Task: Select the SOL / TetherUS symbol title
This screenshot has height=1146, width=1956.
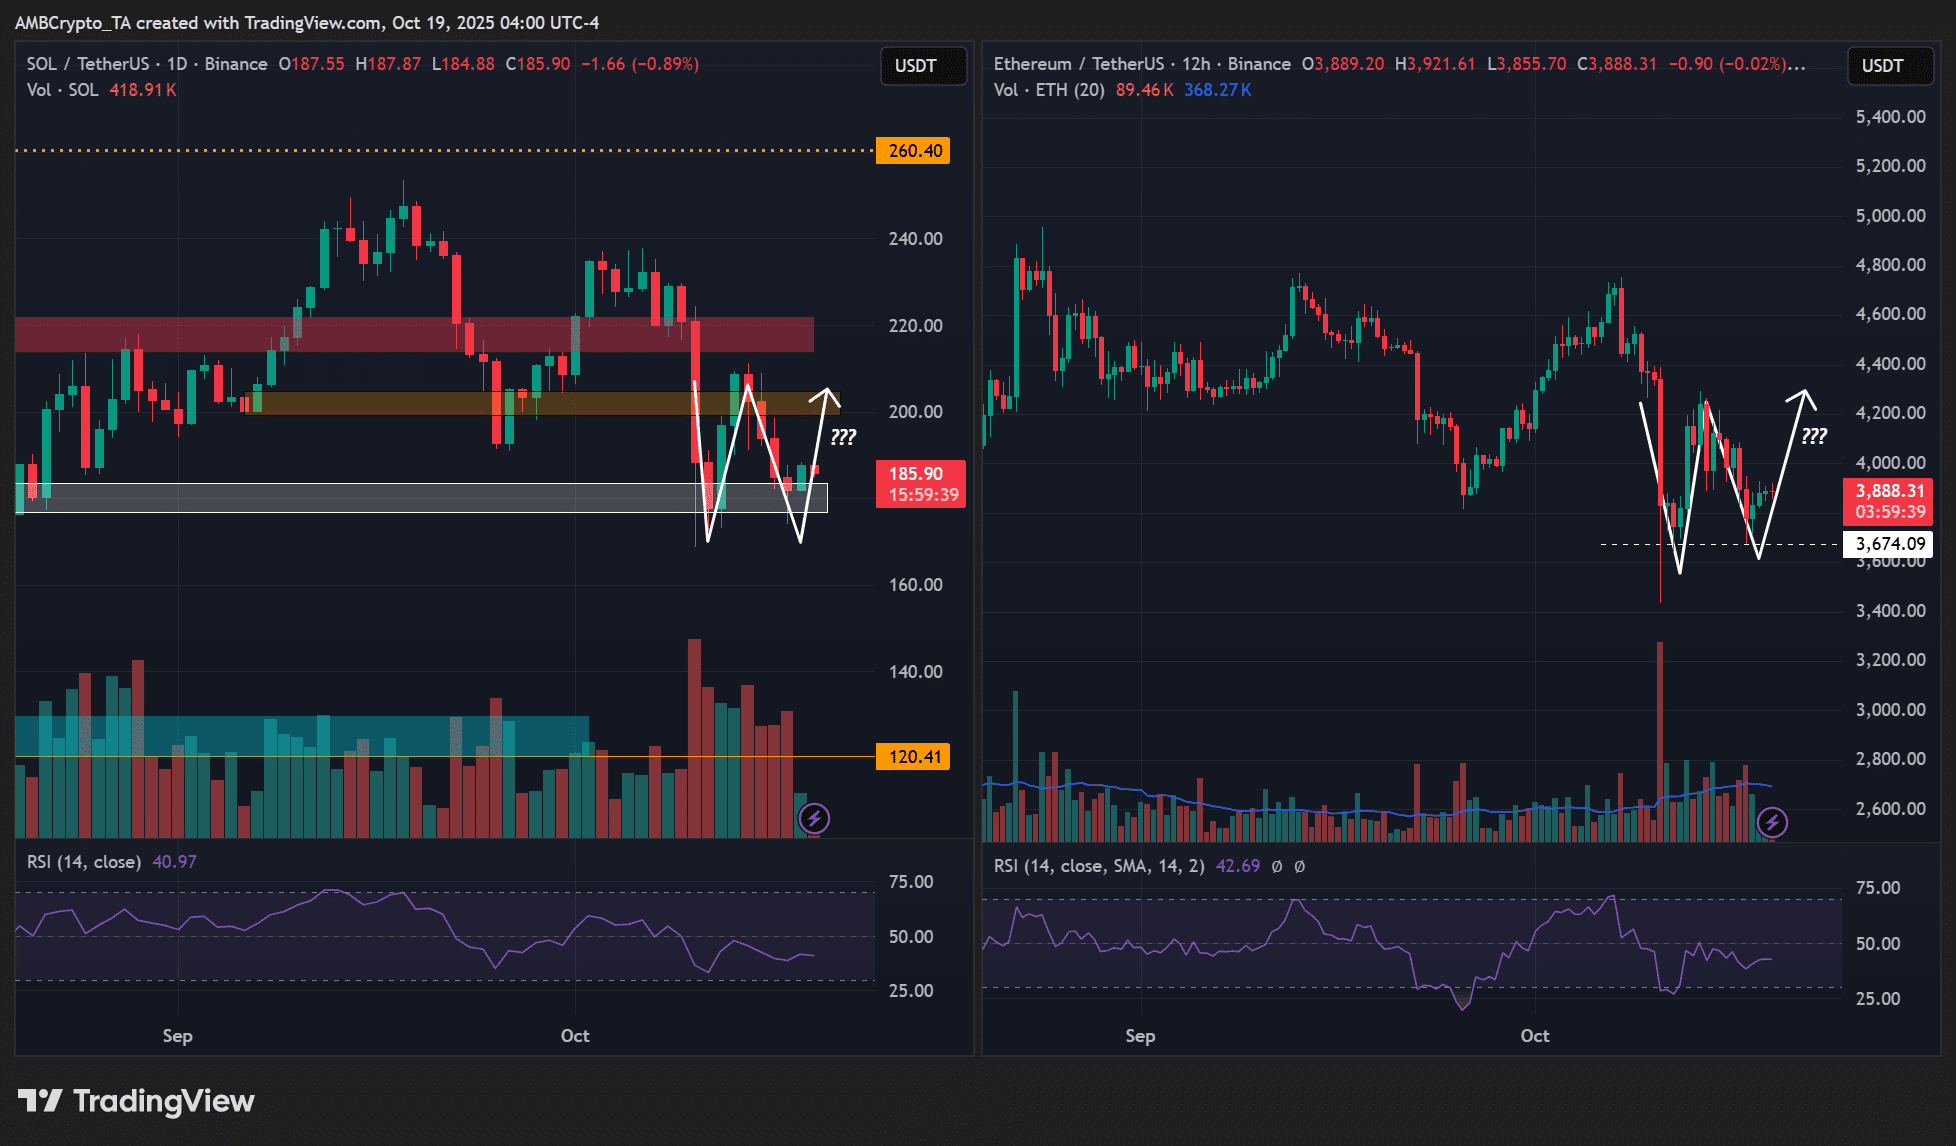Action: 87,64
